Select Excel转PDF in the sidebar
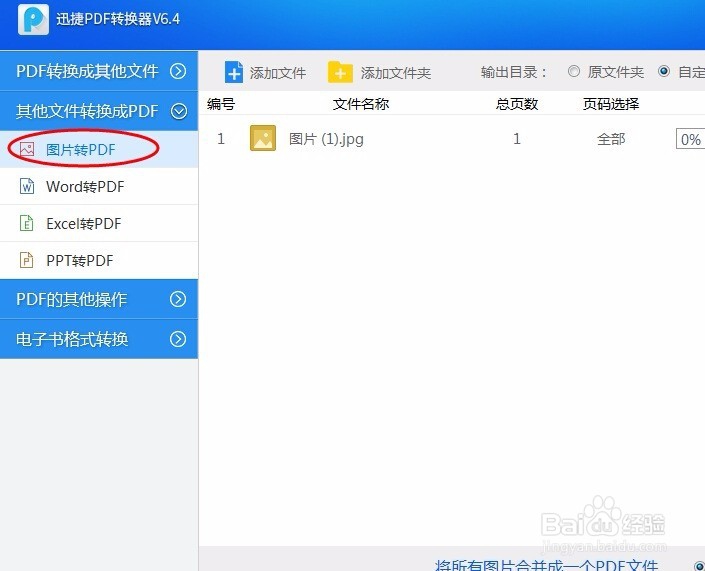Image resolution: width=705 pixels, height=571 pixels. pos(99,223)
